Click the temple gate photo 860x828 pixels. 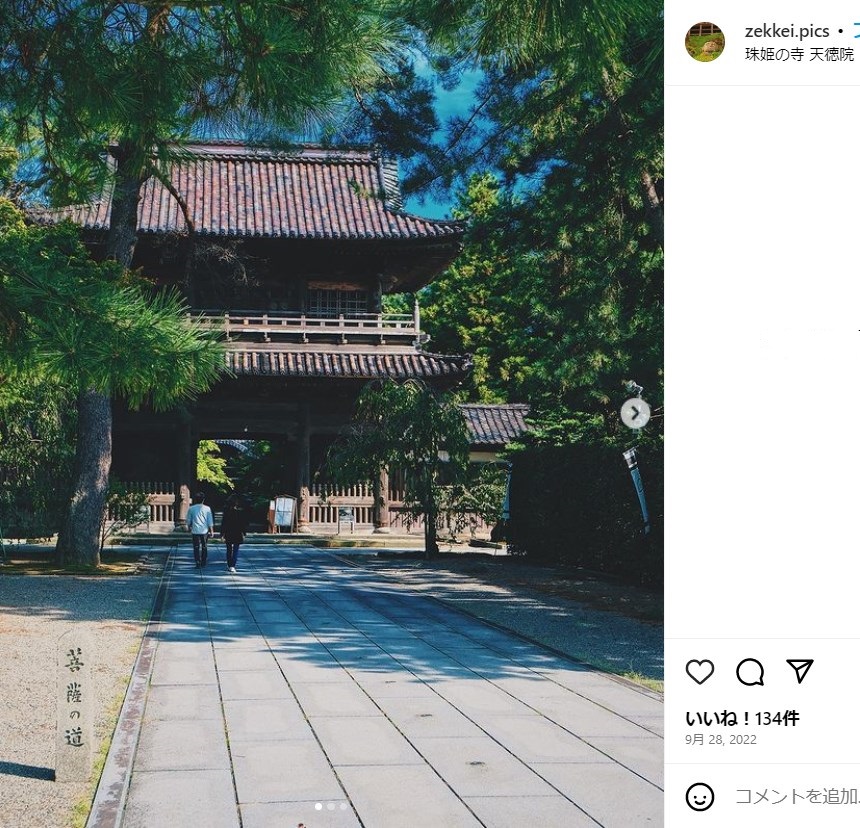click(x=332, y=414)
